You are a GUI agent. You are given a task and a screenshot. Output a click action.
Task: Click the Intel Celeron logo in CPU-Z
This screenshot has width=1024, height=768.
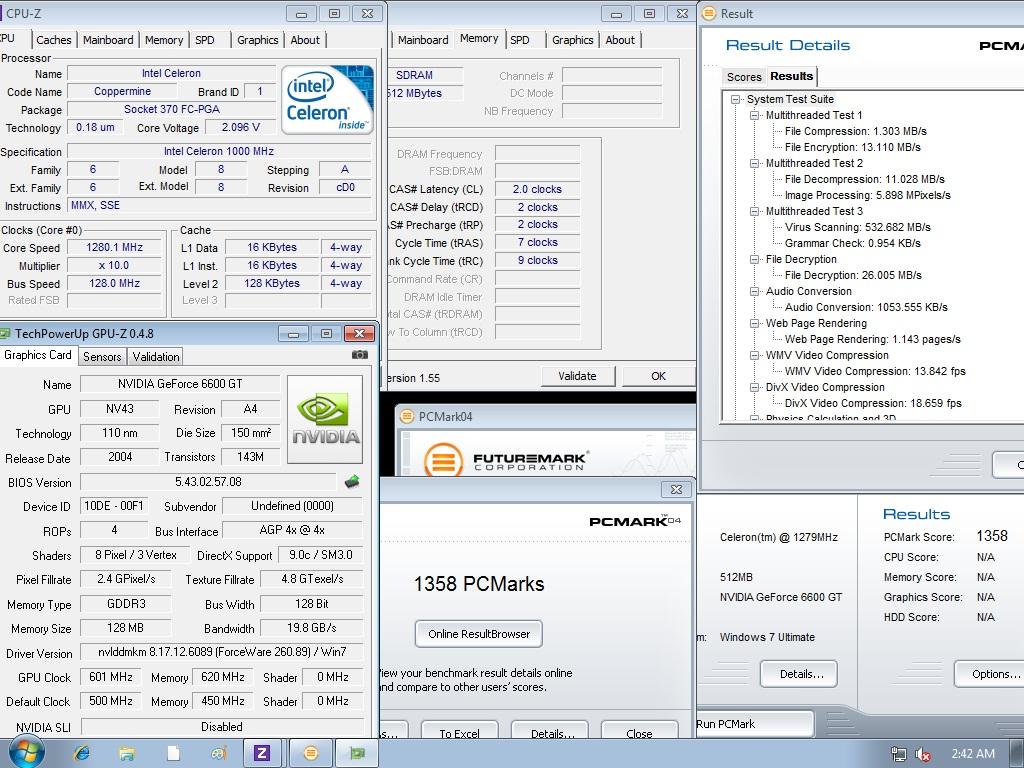[x=327, y=99]
